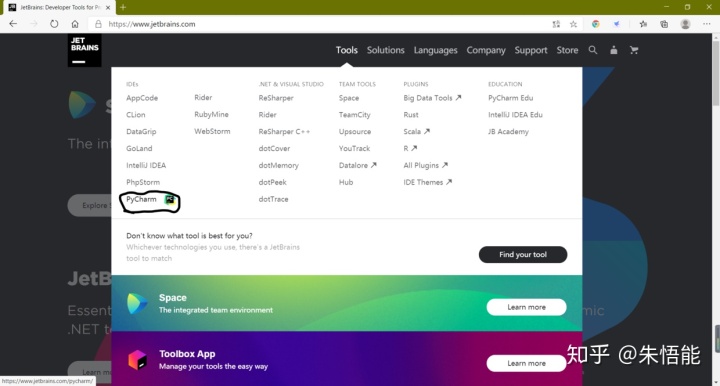Open the dotTrace link
Viewport: 720px width, 386px height.
coord(273,199)
